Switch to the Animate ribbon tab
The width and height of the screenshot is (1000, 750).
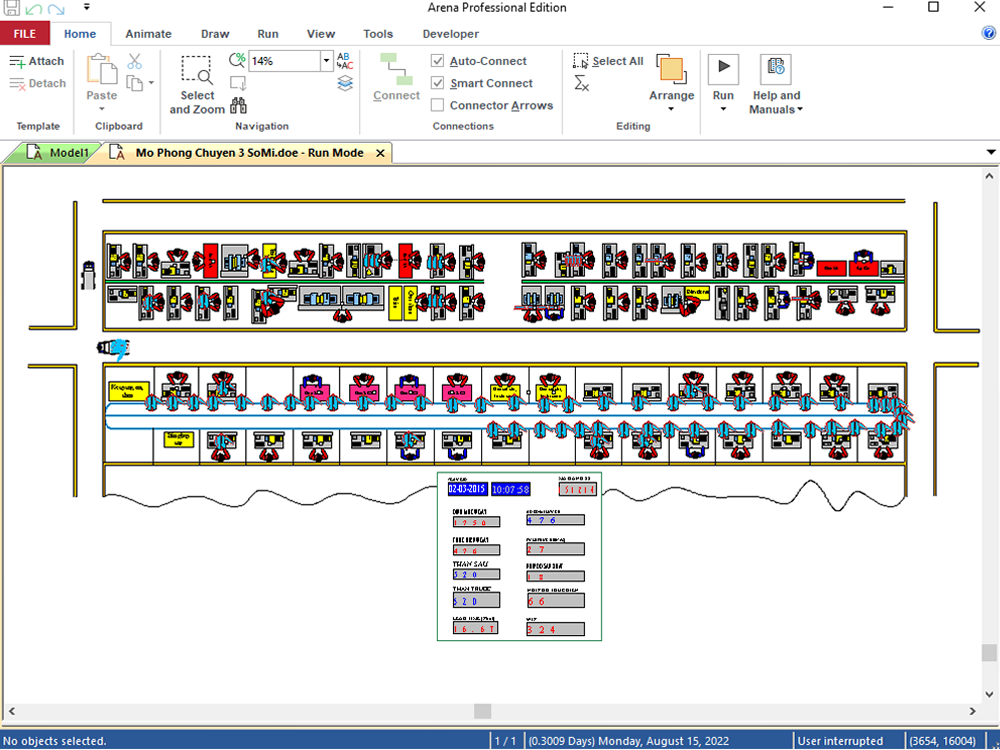[148, 34]
